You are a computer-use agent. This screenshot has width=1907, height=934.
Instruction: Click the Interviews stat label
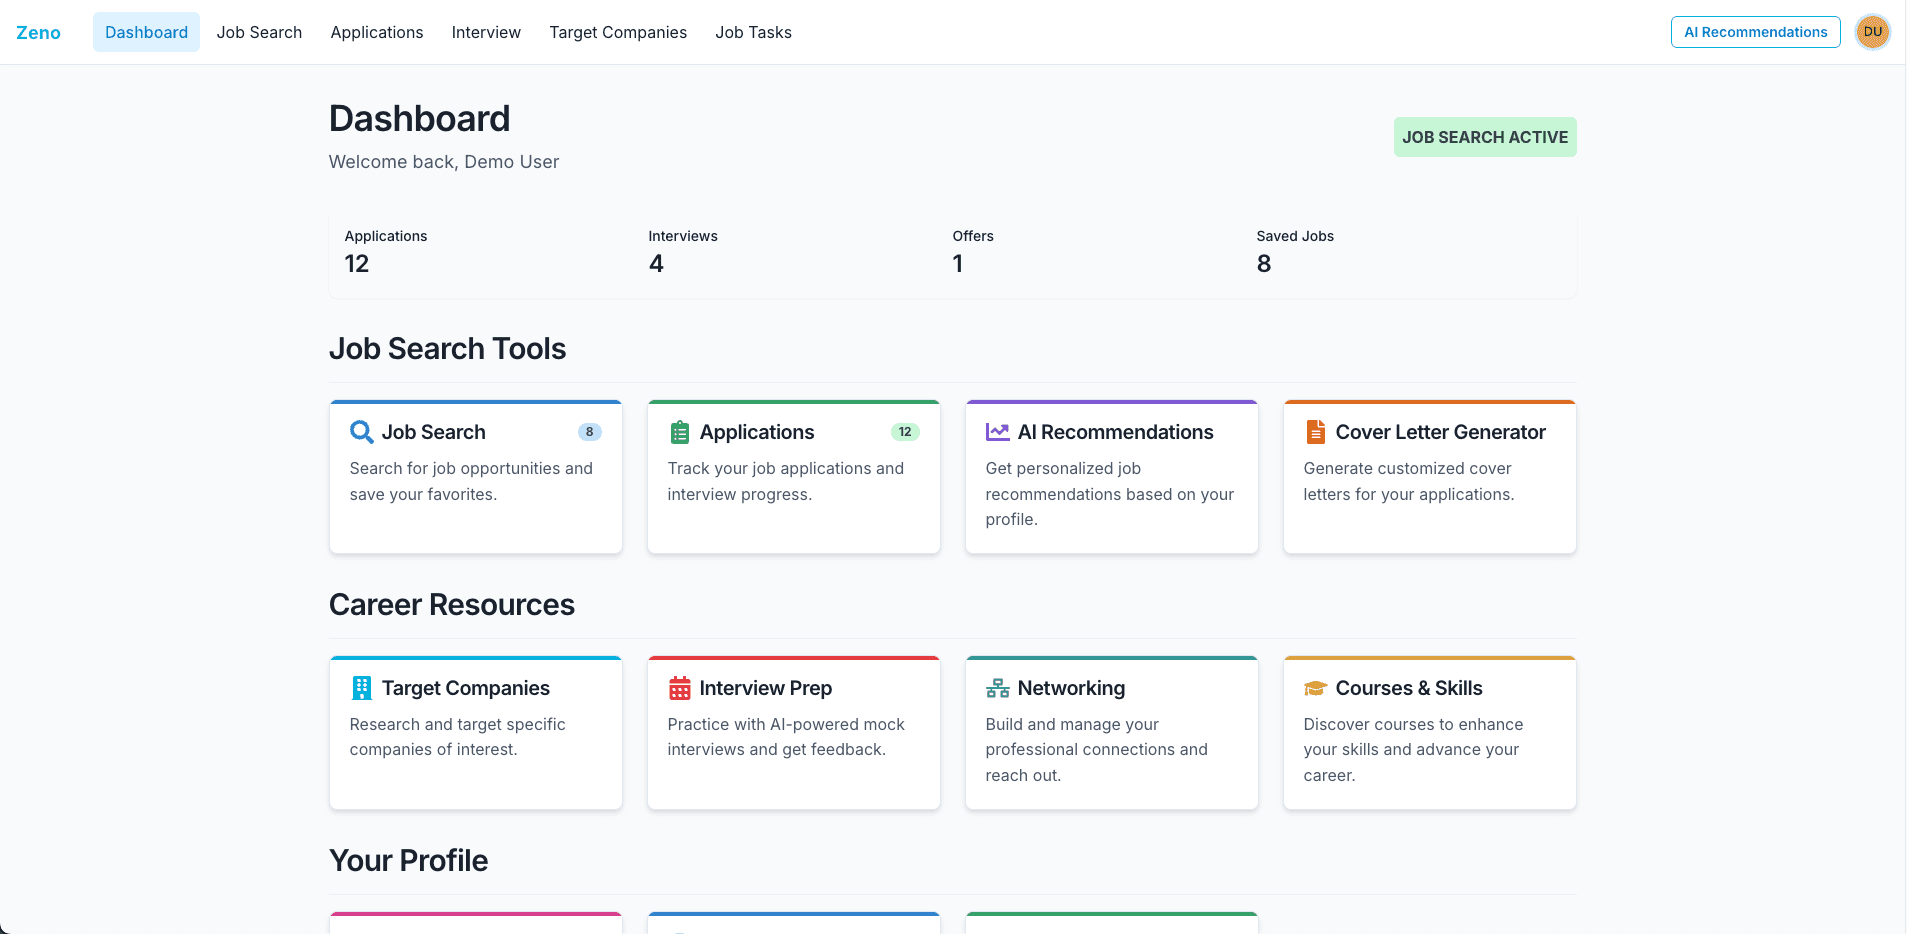[683, 236]
